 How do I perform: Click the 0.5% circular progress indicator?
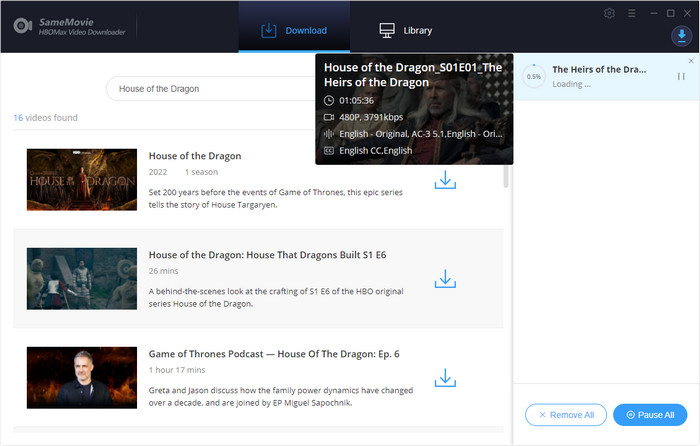533,76
